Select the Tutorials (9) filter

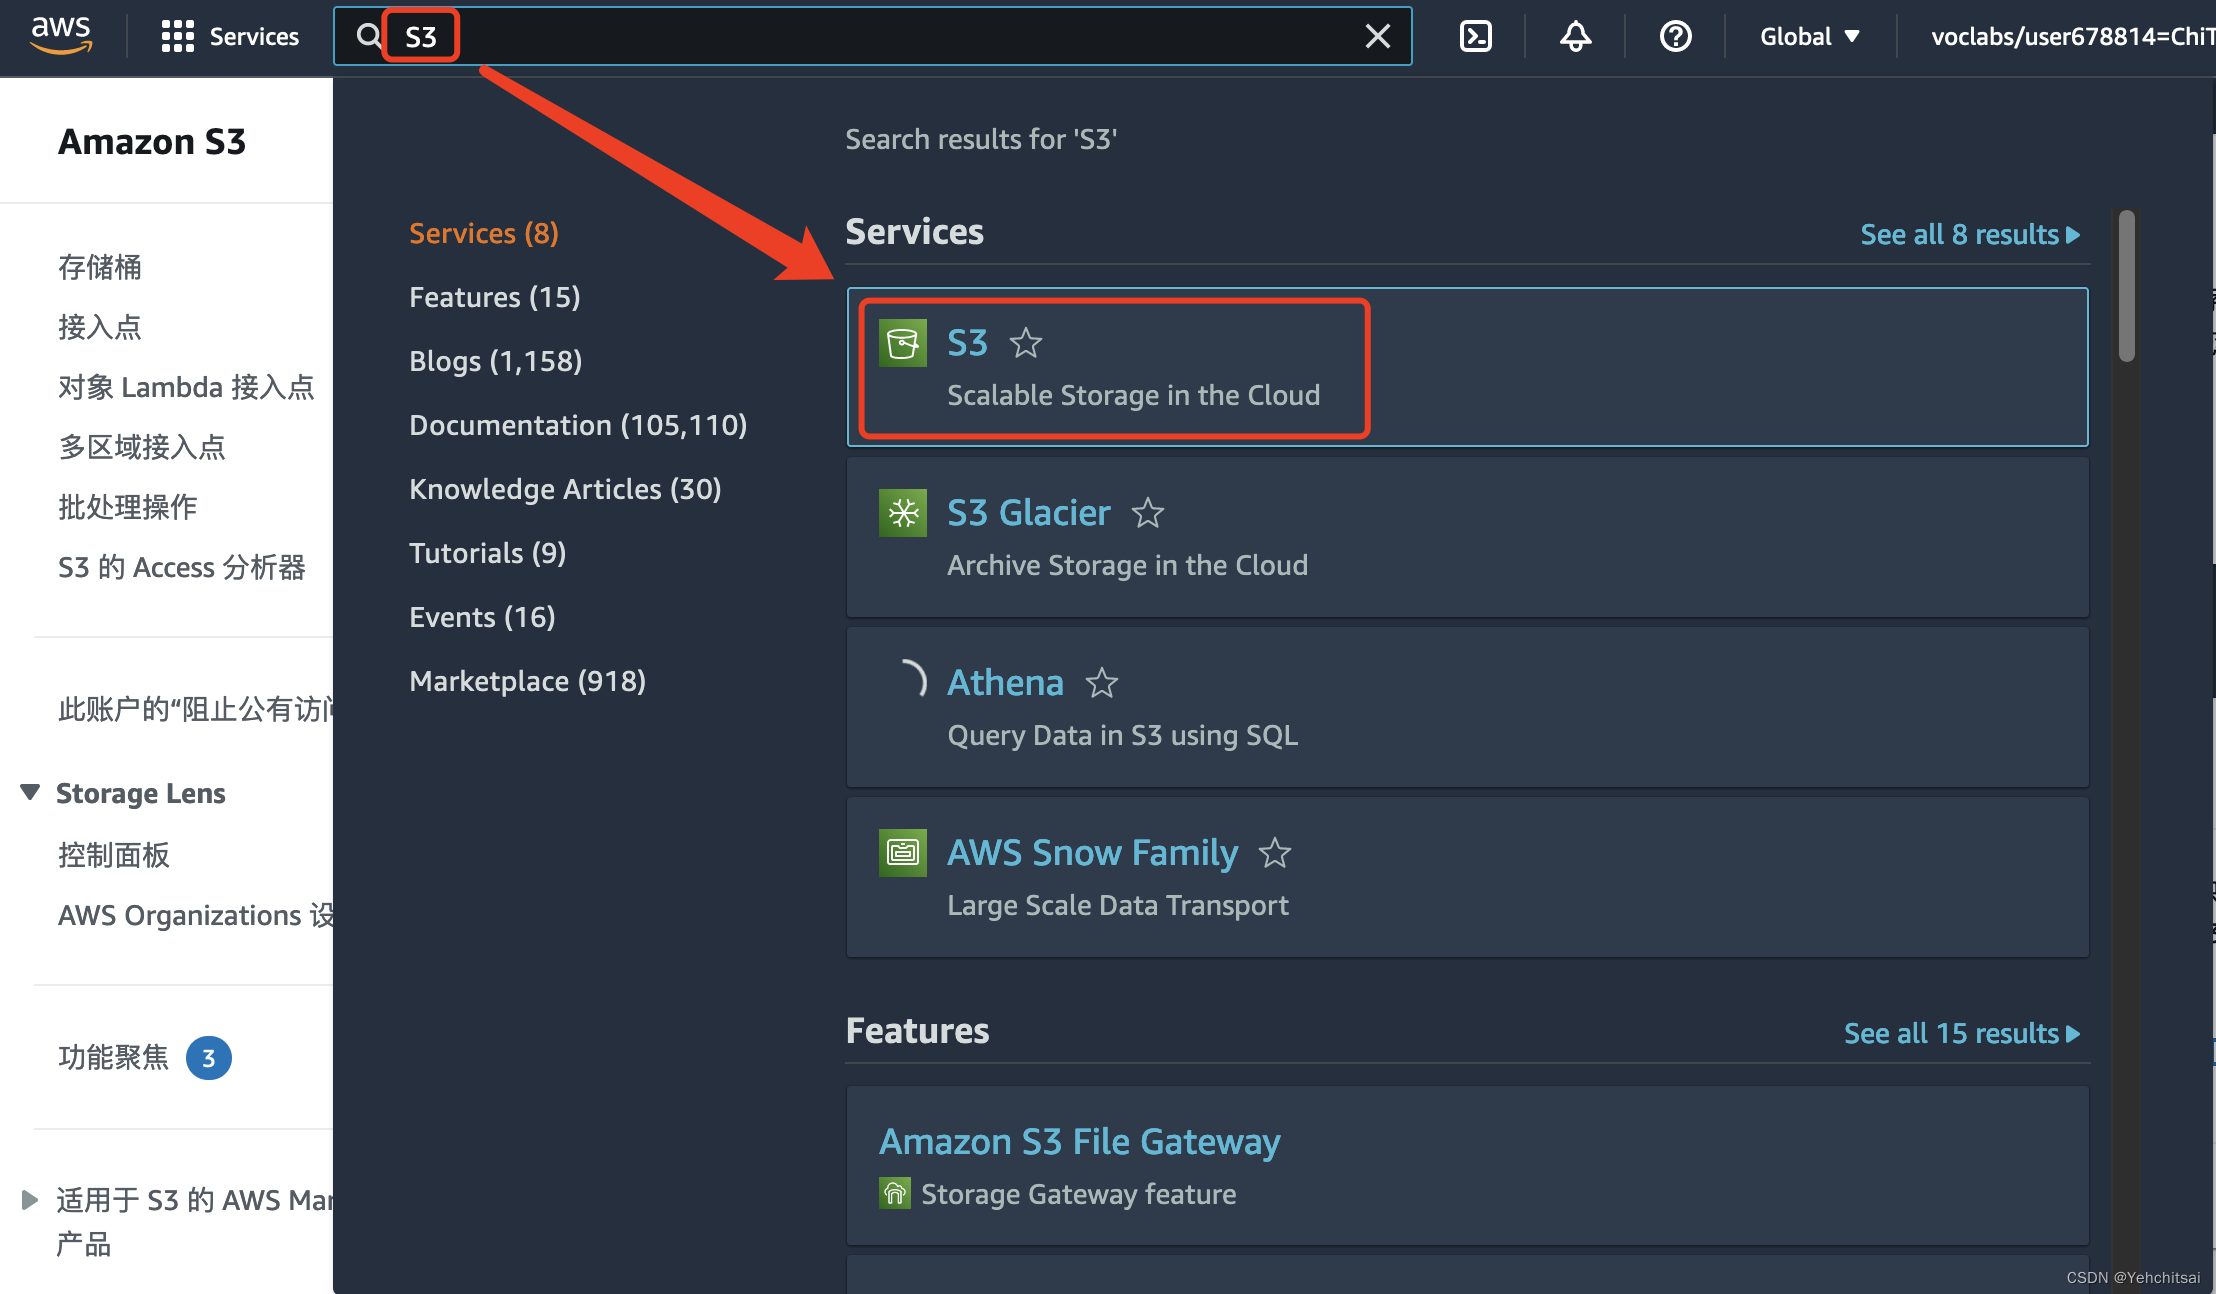pos(488,553)
